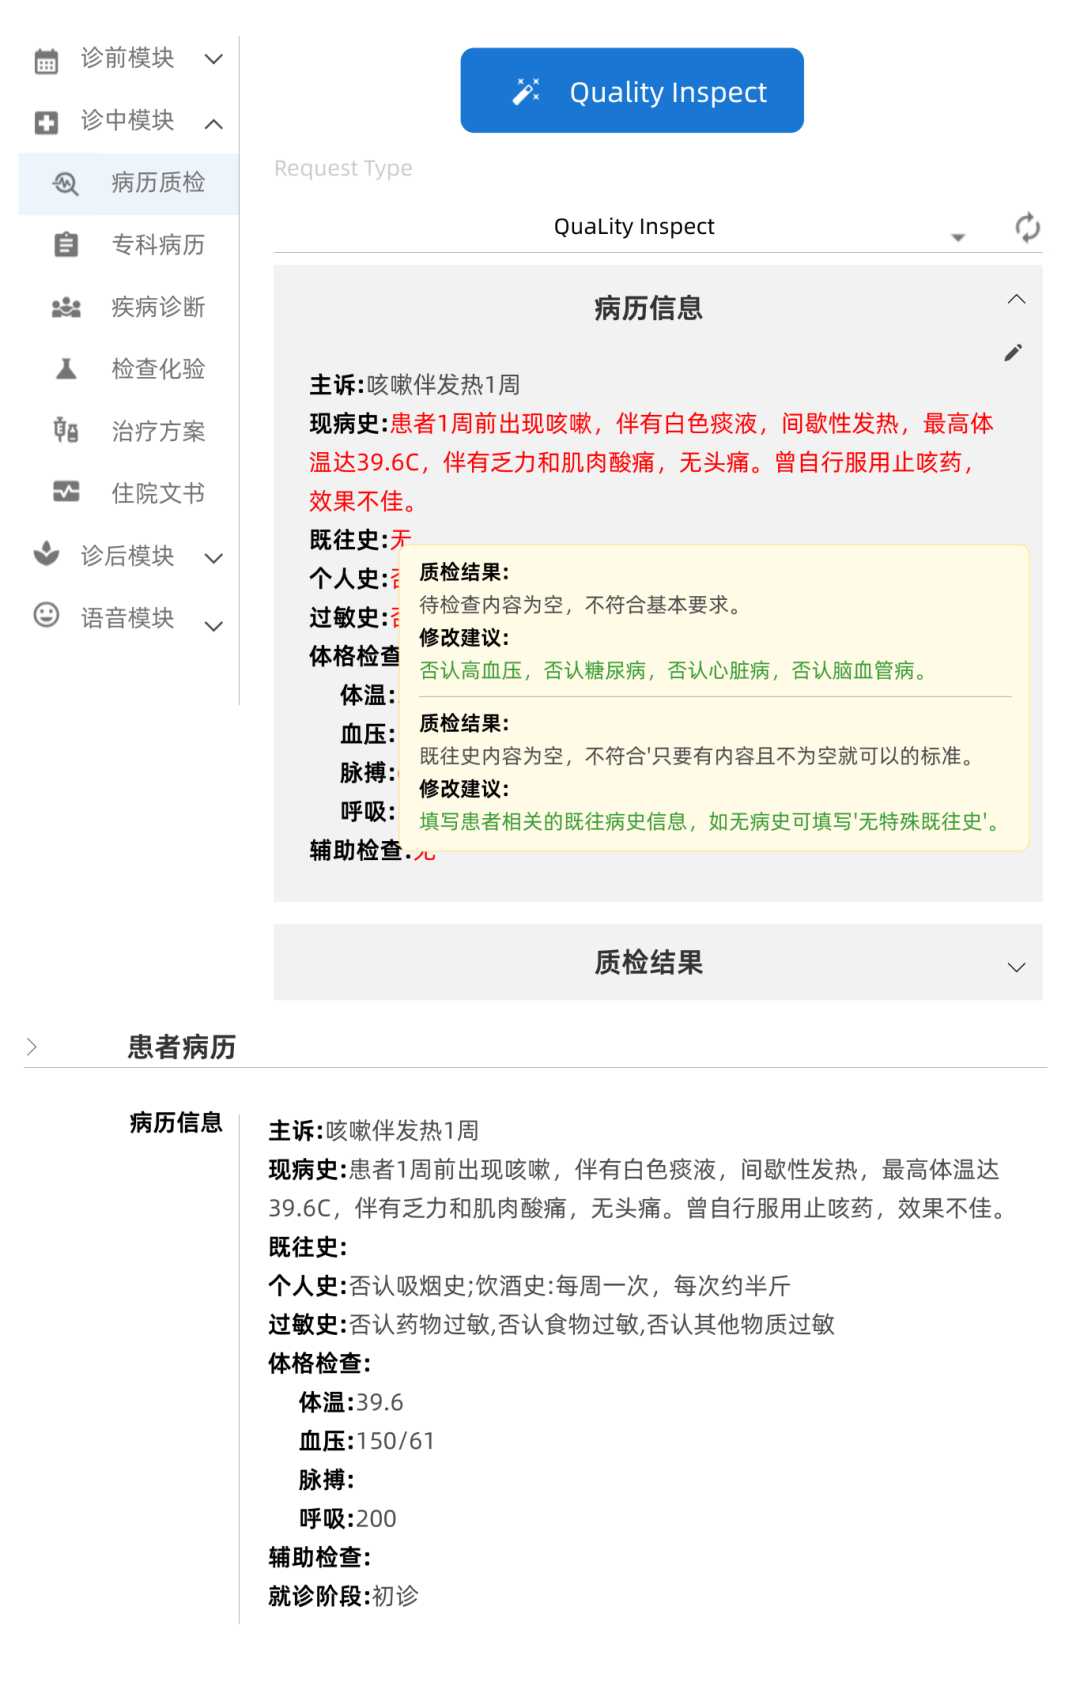Click 体温:39.6 in patient record
The image size is (1080, 1682).
point(351,1402)
